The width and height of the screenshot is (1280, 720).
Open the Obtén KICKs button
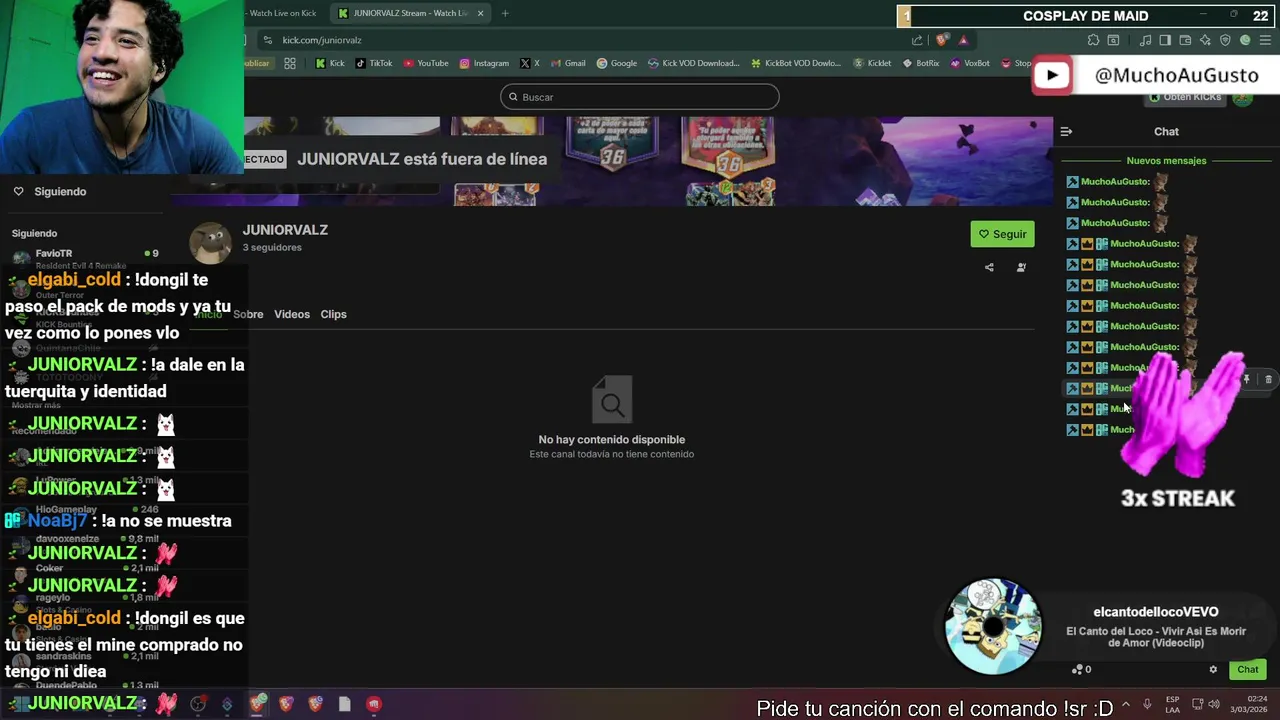(x=1185, y=97)
